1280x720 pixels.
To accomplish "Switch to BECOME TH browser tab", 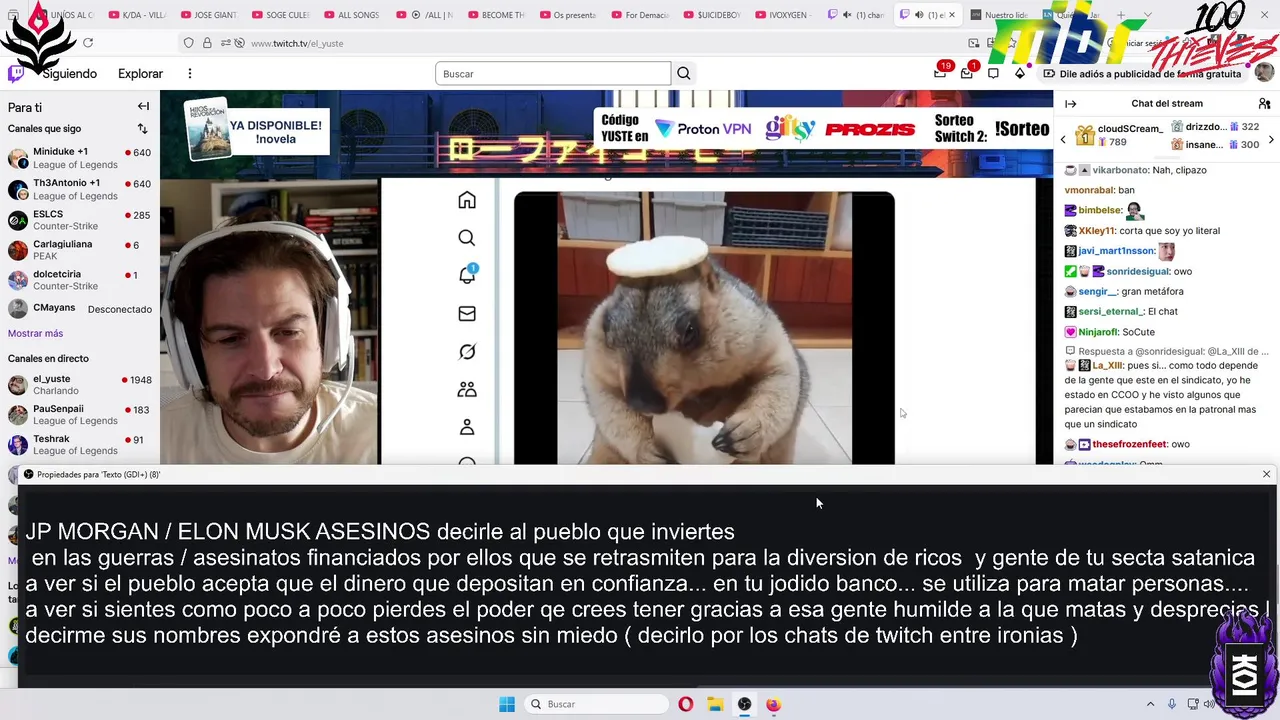I will pos(496,15).
